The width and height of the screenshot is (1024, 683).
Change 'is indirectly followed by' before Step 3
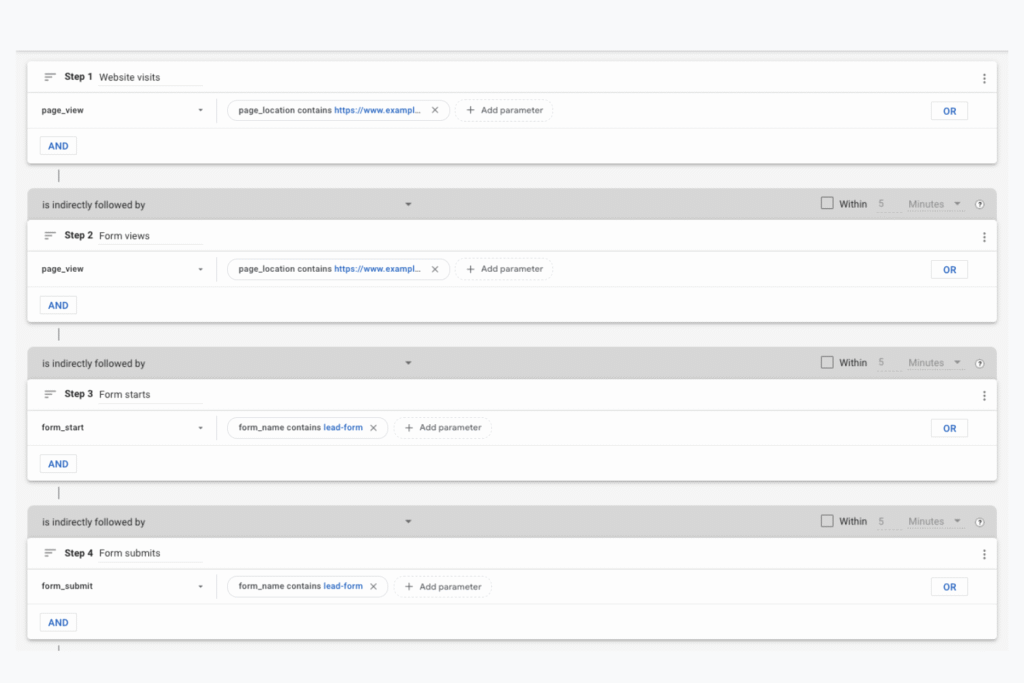coord(227,363)
